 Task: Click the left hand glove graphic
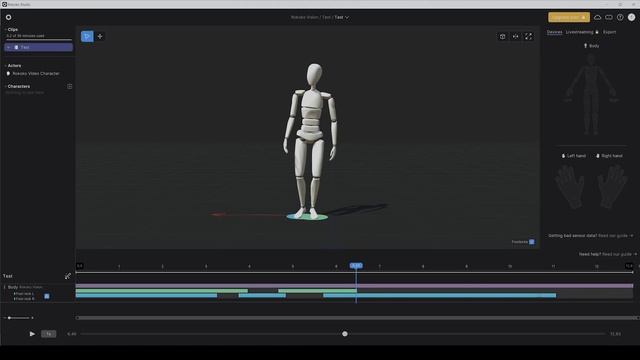(569, 187)
